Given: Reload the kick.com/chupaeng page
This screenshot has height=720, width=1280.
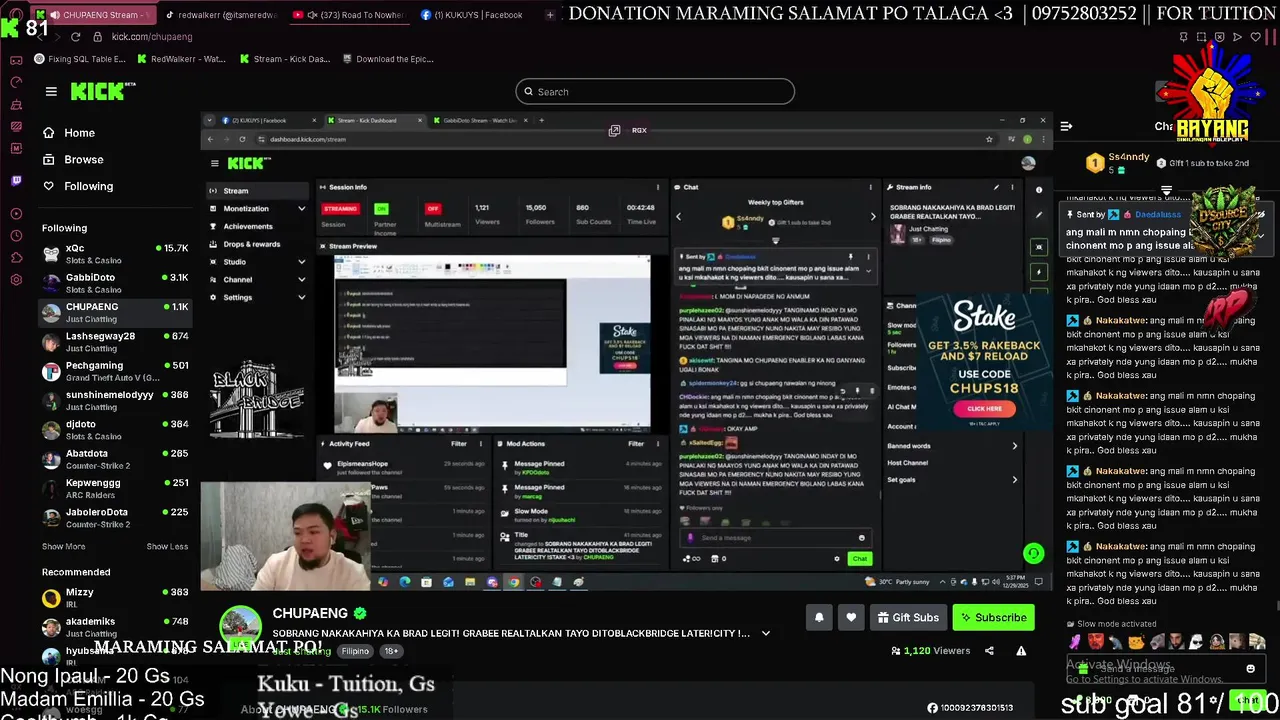Looking at the screenshot, I should pos(75,37).
